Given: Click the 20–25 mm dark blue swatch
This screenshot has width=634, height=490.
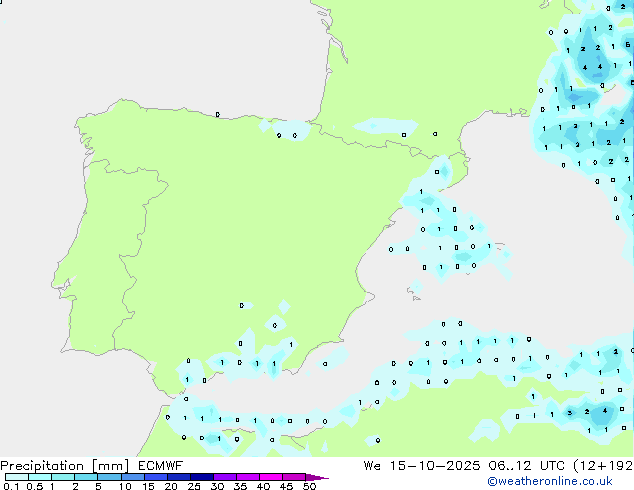Looking at the screenshot, I should (179, 477).
